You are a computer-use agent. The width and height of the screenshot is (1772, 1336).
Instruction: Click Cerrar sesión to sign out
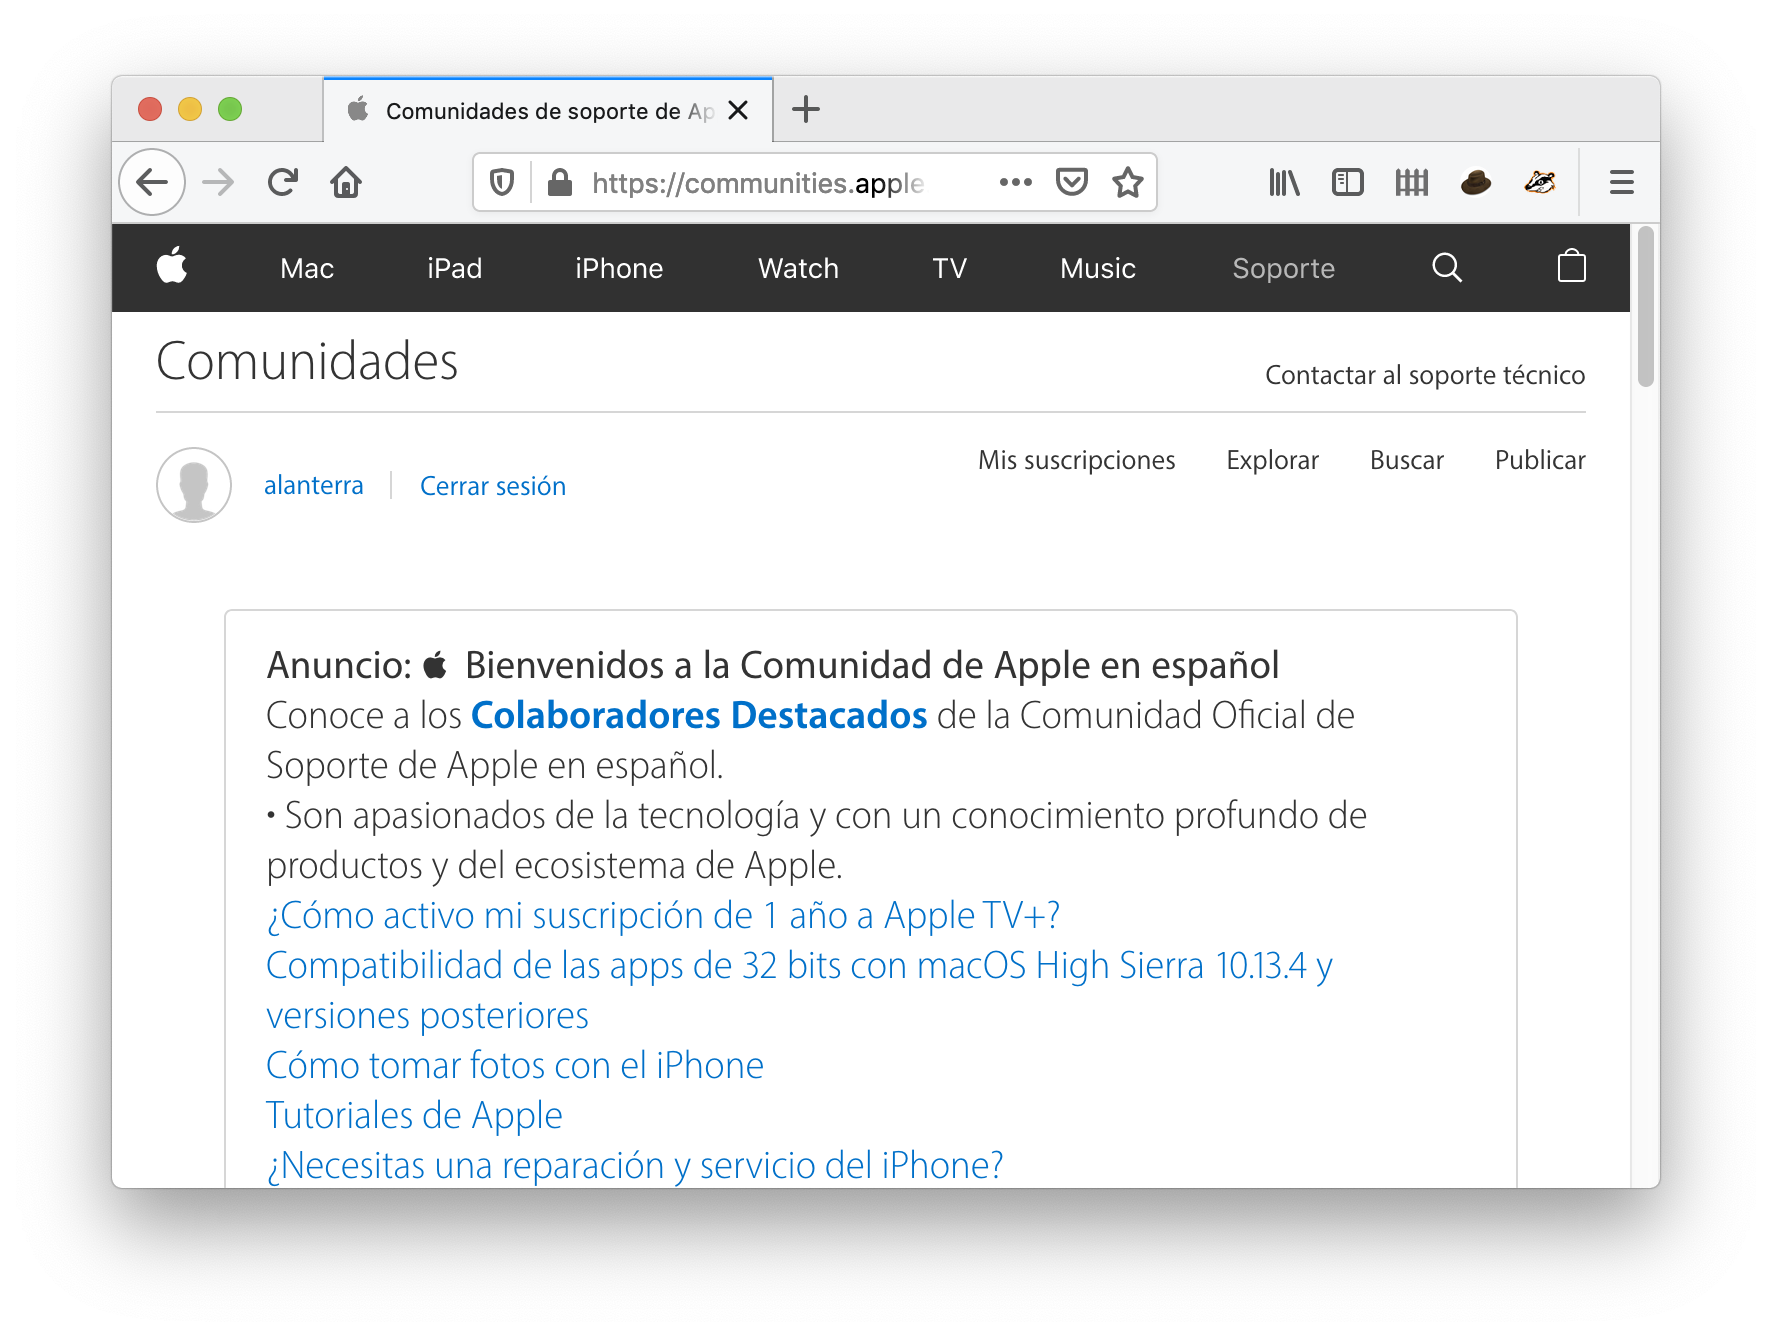[493, 486]
